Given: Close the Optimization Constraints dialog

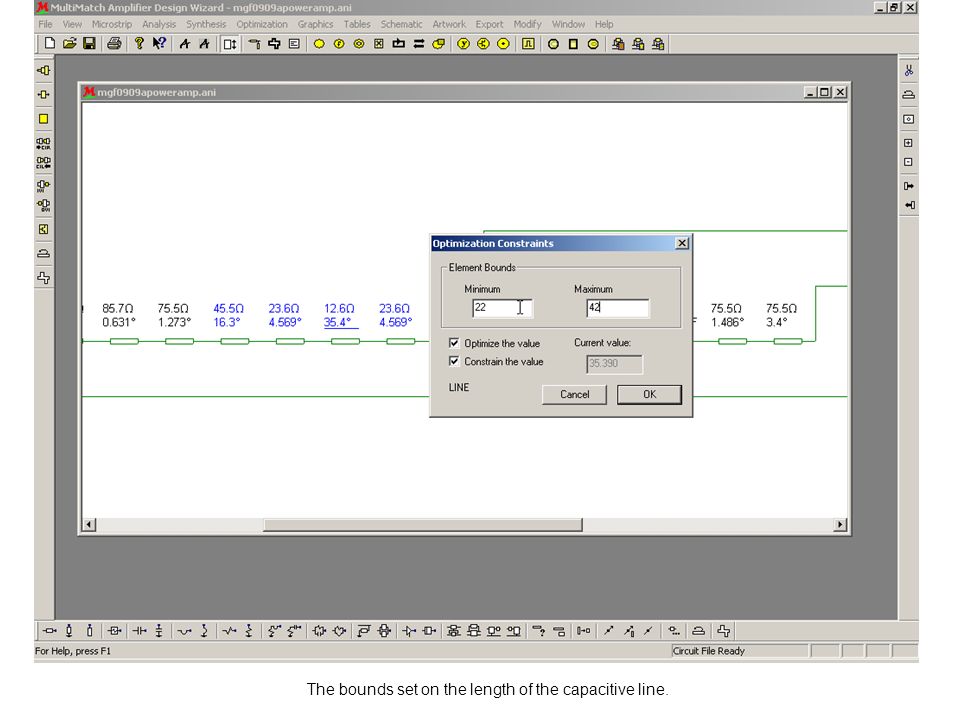Looking at the screenshot, I should pyautogui.click(x=682, y=243).
